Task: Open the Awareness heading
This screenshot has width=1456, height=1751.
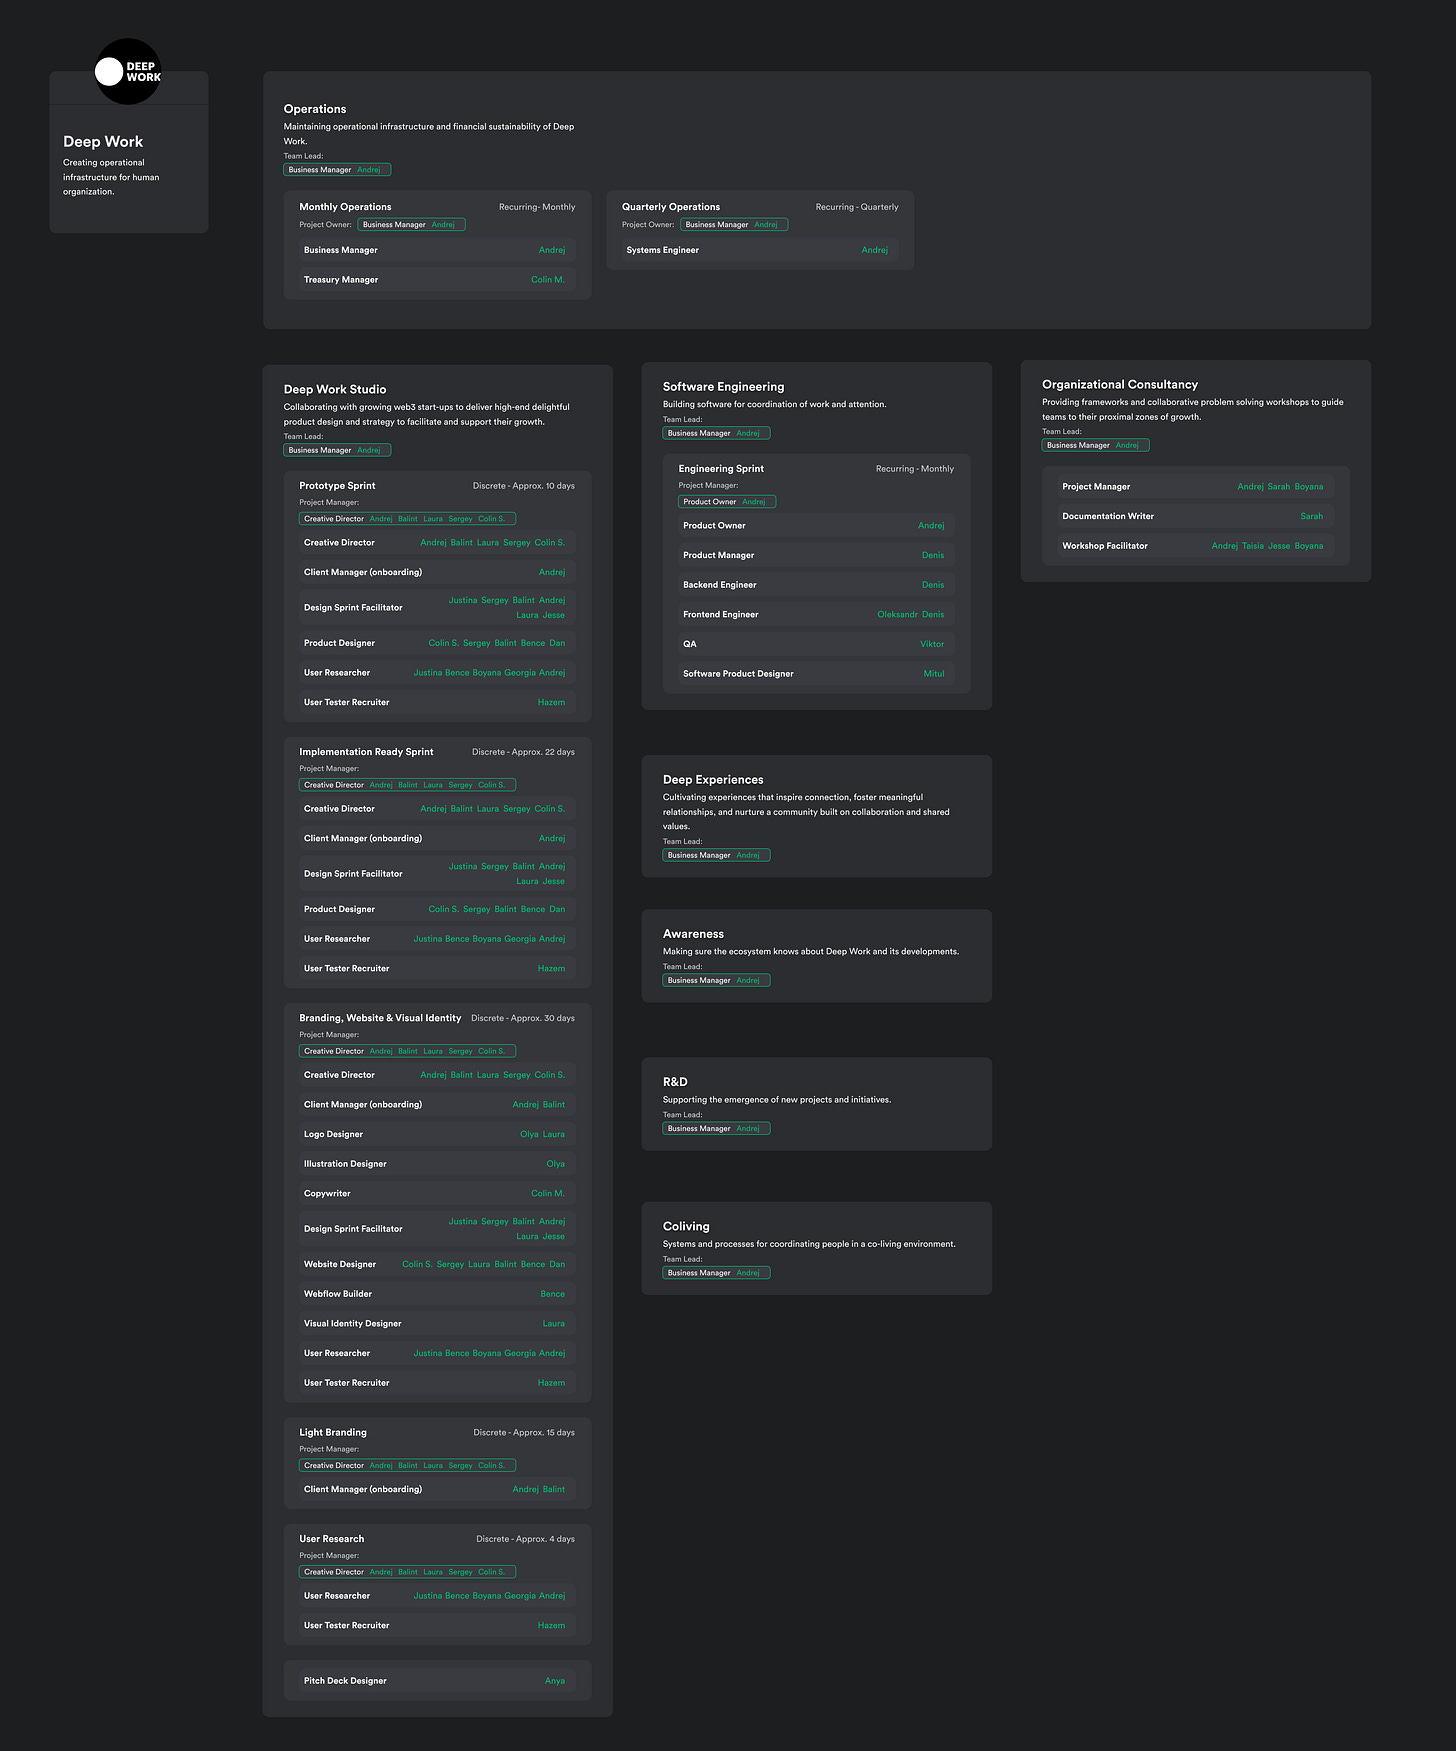Action: click(x=693, y=934)
